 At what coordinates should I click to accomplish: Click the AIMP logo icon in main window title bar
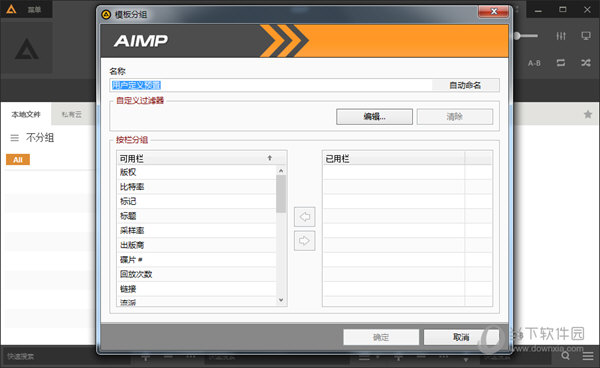(11, 9)
